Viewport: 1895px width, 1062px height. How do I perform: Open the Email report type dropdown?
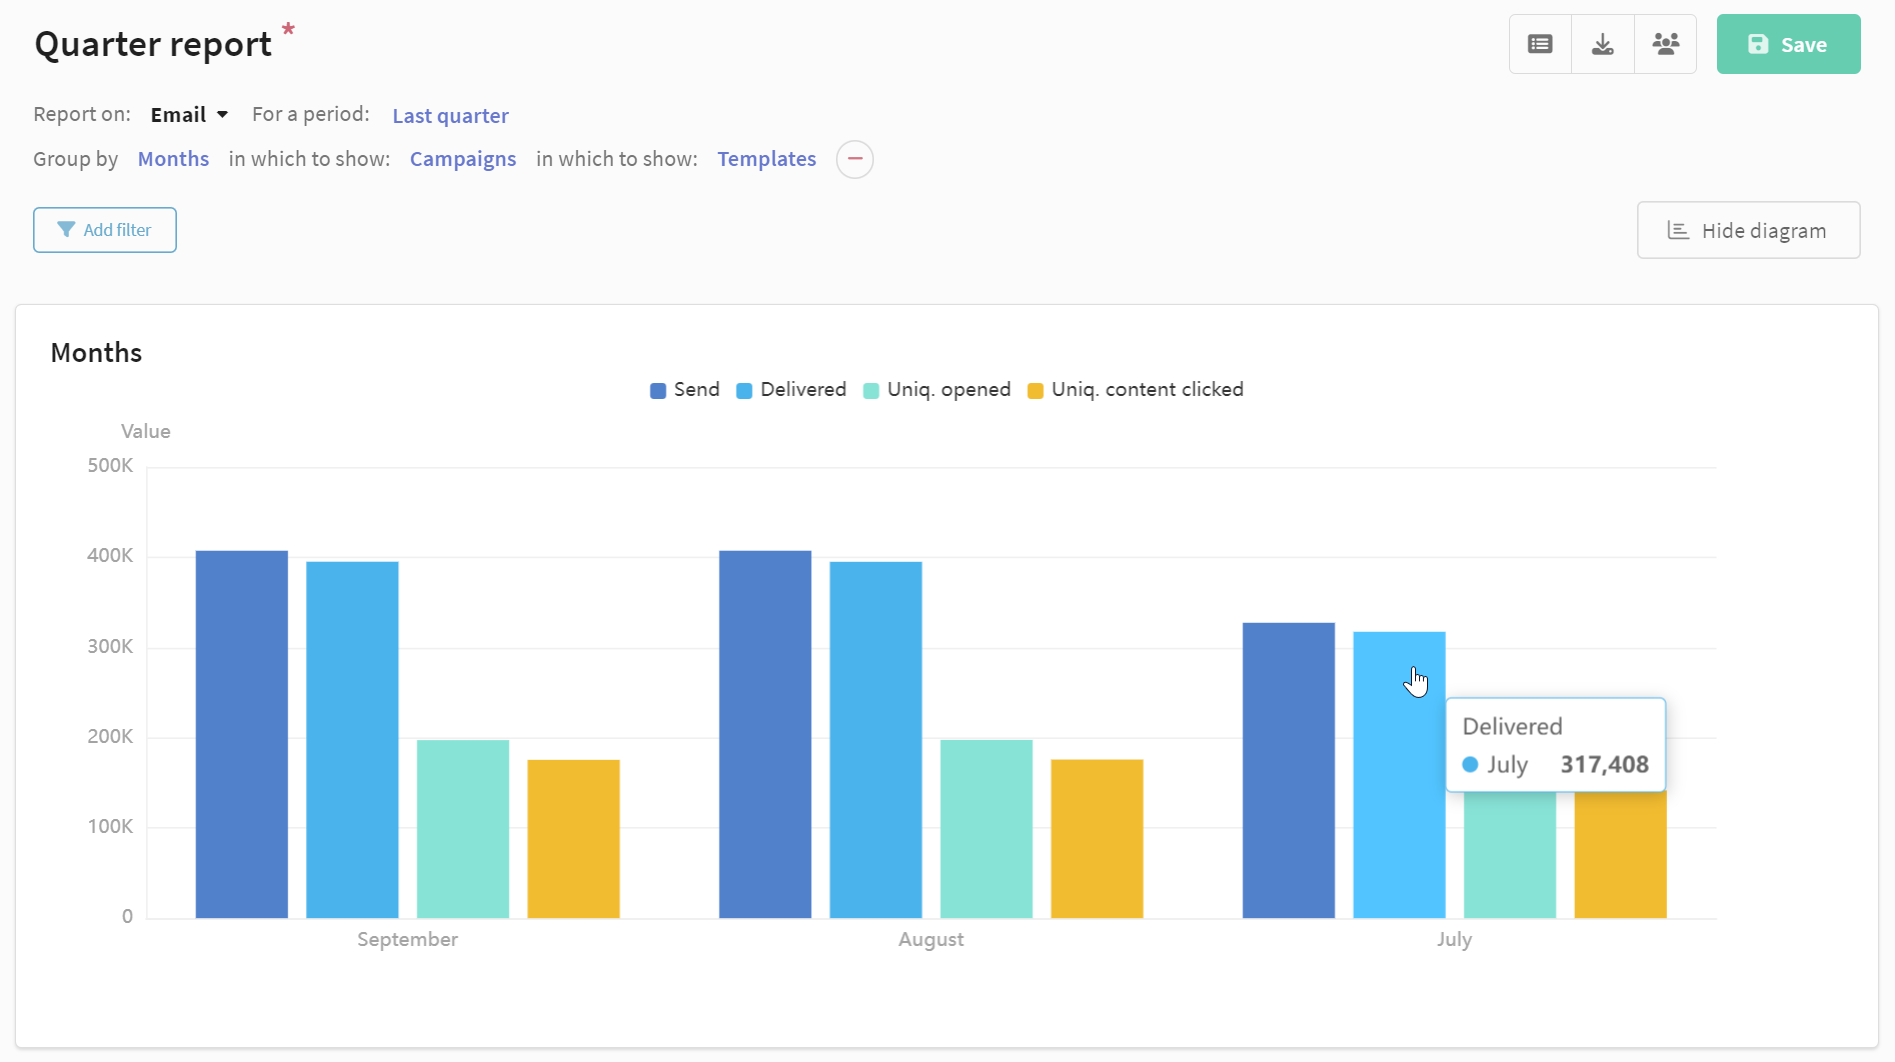(189, 115)
